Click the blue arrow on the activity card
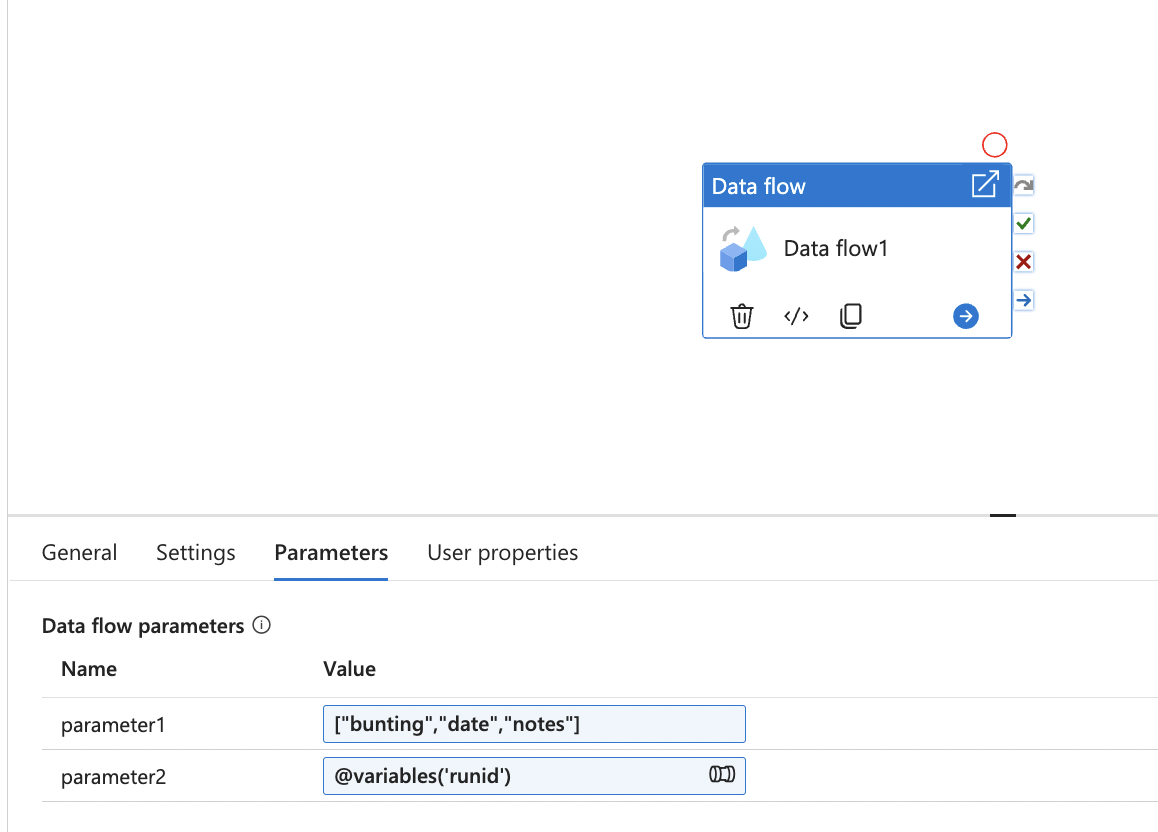The image size is (1158, 832). point(965,316)
